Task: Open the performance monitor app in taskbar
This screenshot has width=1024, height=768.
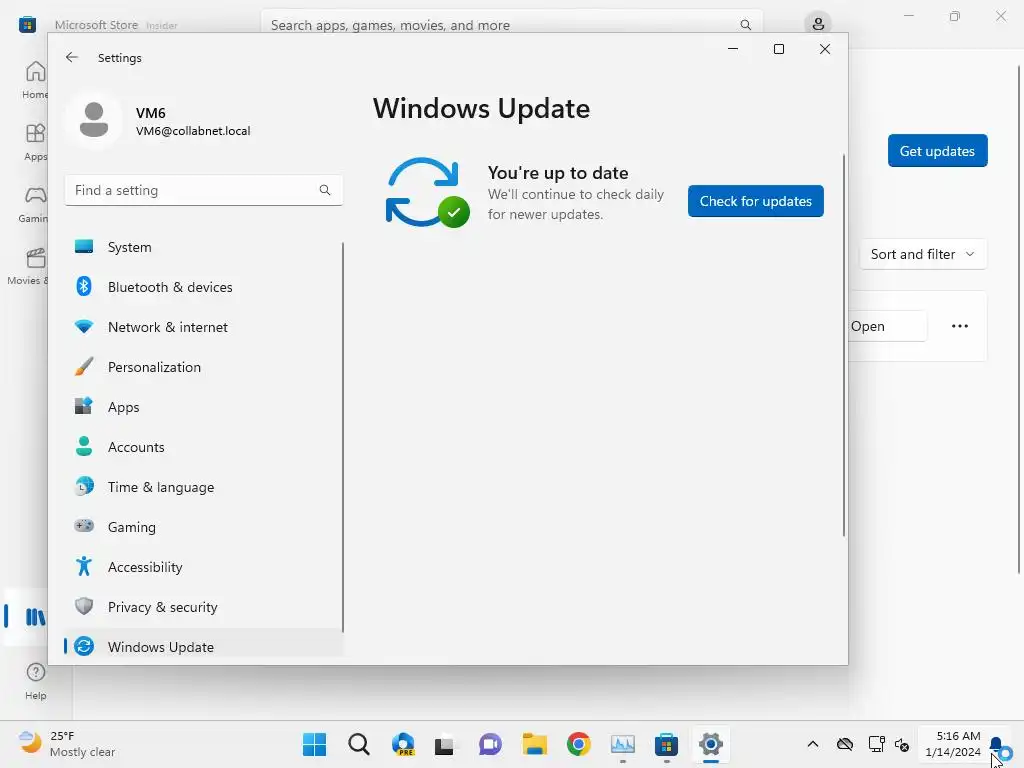Action: click(622, 744)
